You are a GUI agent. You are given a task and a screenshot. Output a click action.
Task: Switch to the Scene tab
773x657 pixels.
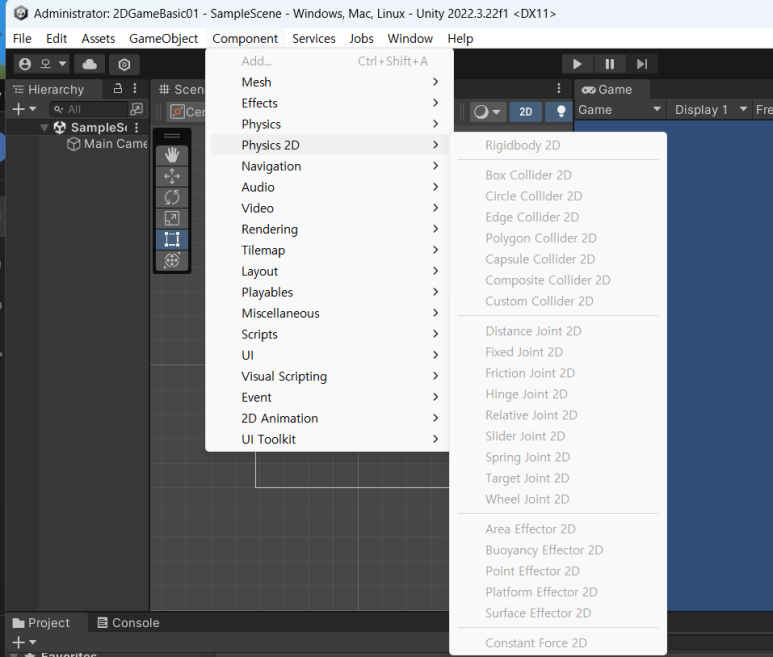pyautogui.click(x=181, y=89)
